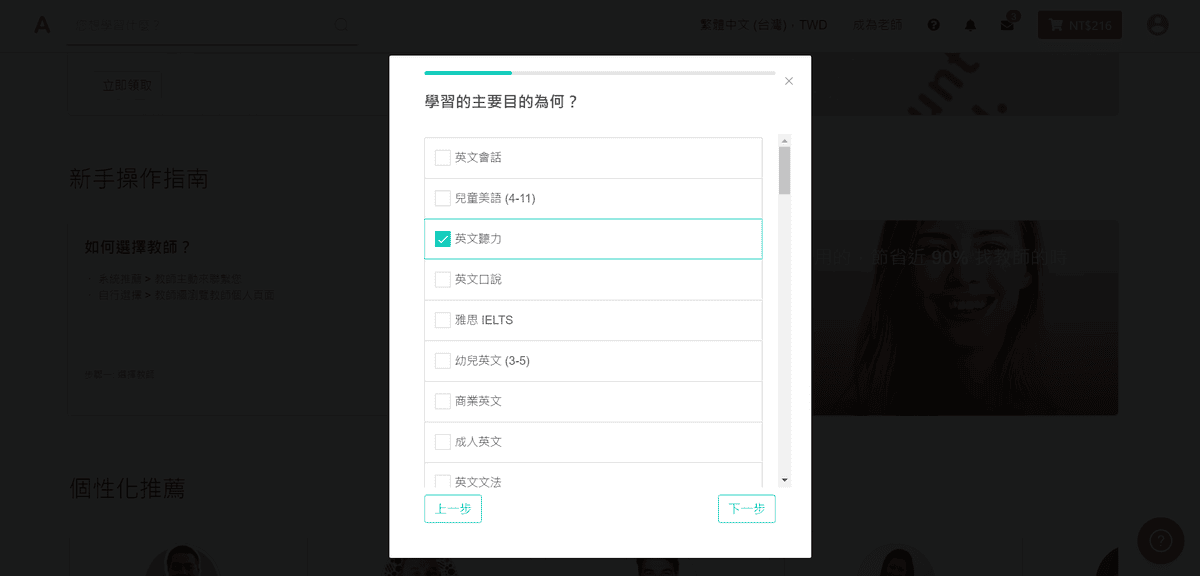Check the 英文會話 option
This screenshot has height=576, width=1200.
click(x=442, y=157)
